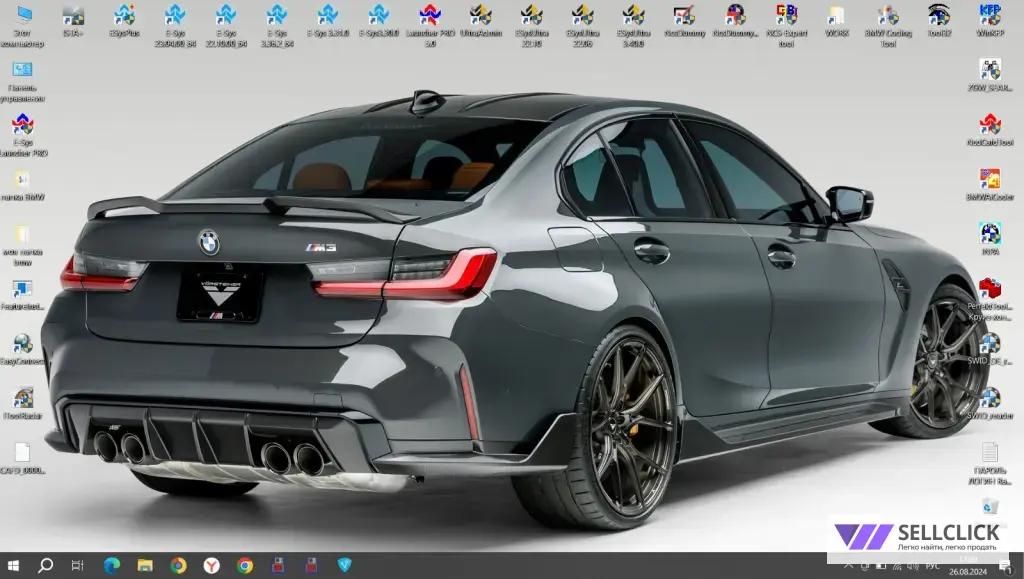Launch the BMW Coding Tool shortcut
Image resolution: width=1024 pixels, height=579 pixels.
point(888,25)
